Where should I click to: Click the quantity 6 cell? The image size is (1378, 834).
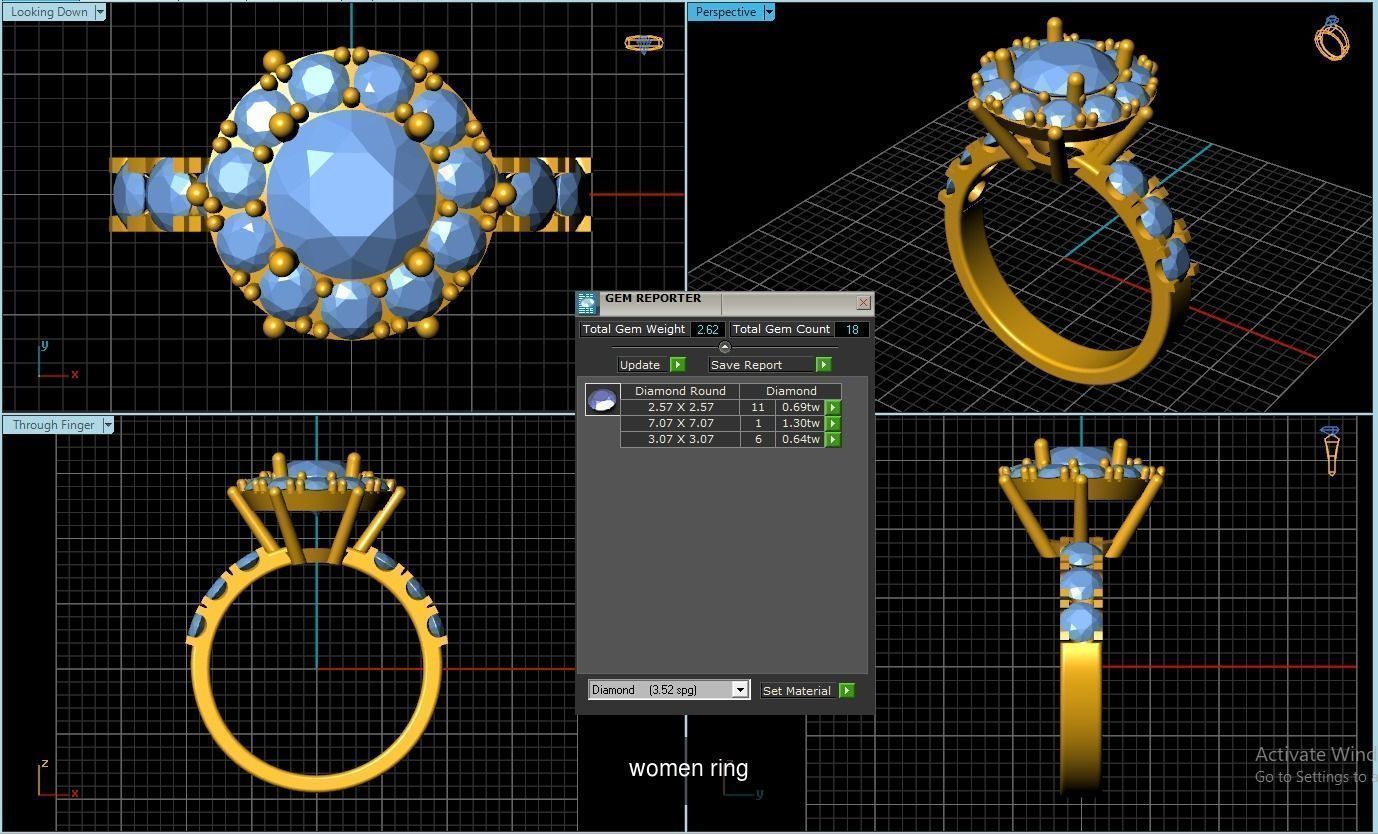click(x=758, y=439)
